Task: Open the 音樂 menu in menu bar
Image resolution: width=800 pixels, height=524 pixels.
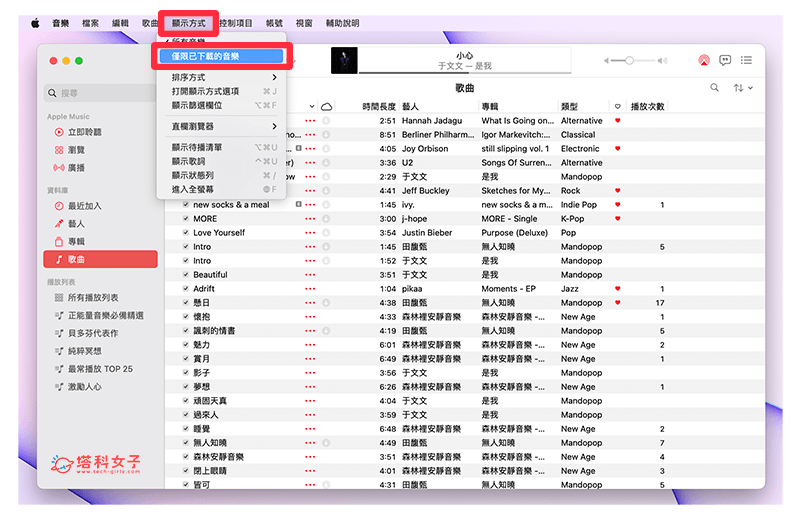Action: click(60, 23)
